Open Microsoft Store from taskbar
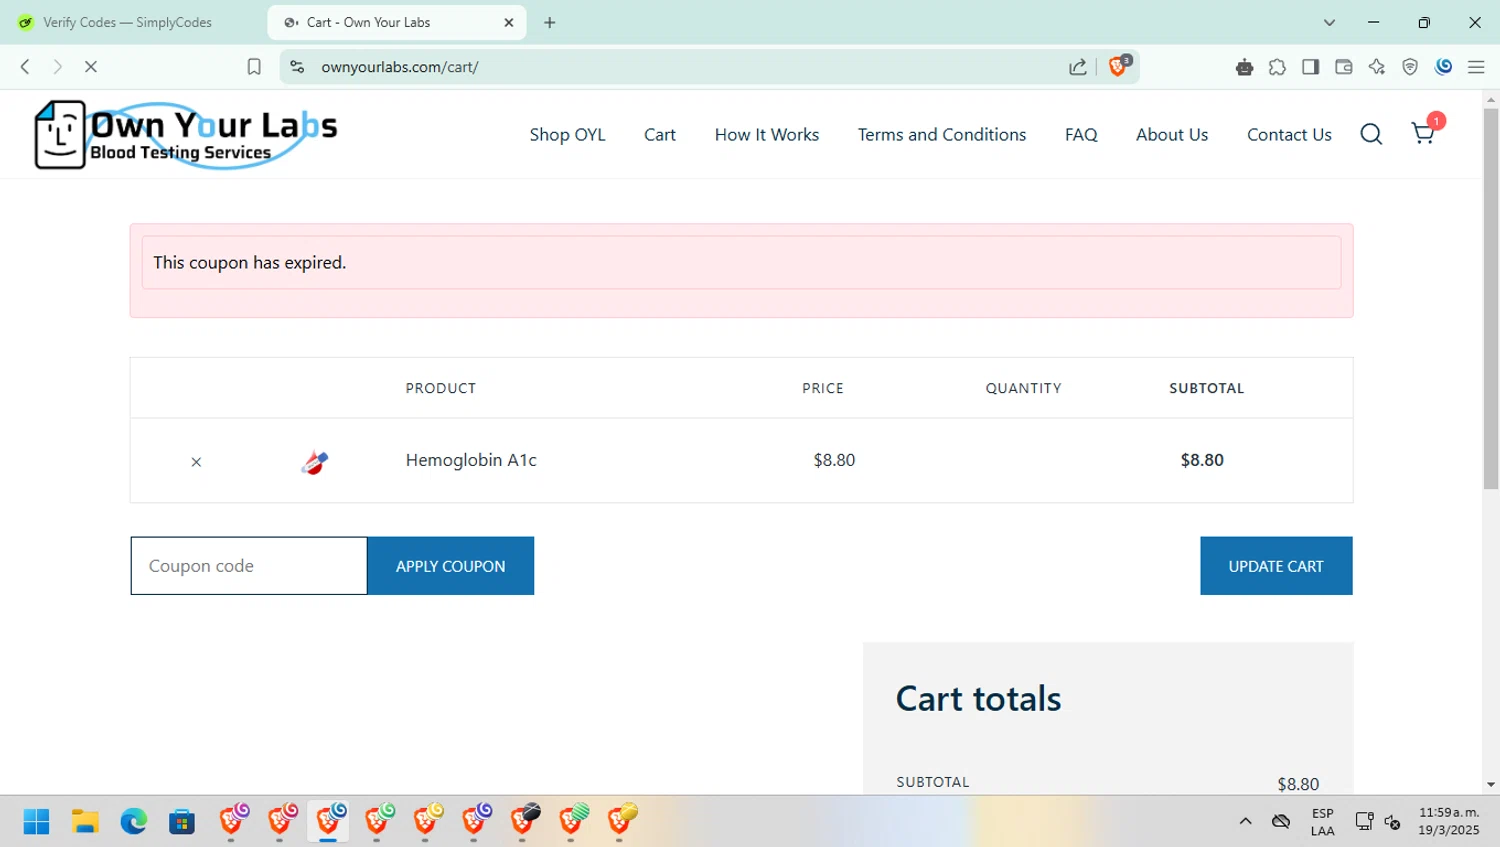Screen dimensions: 1500x847 click(182, 821)
